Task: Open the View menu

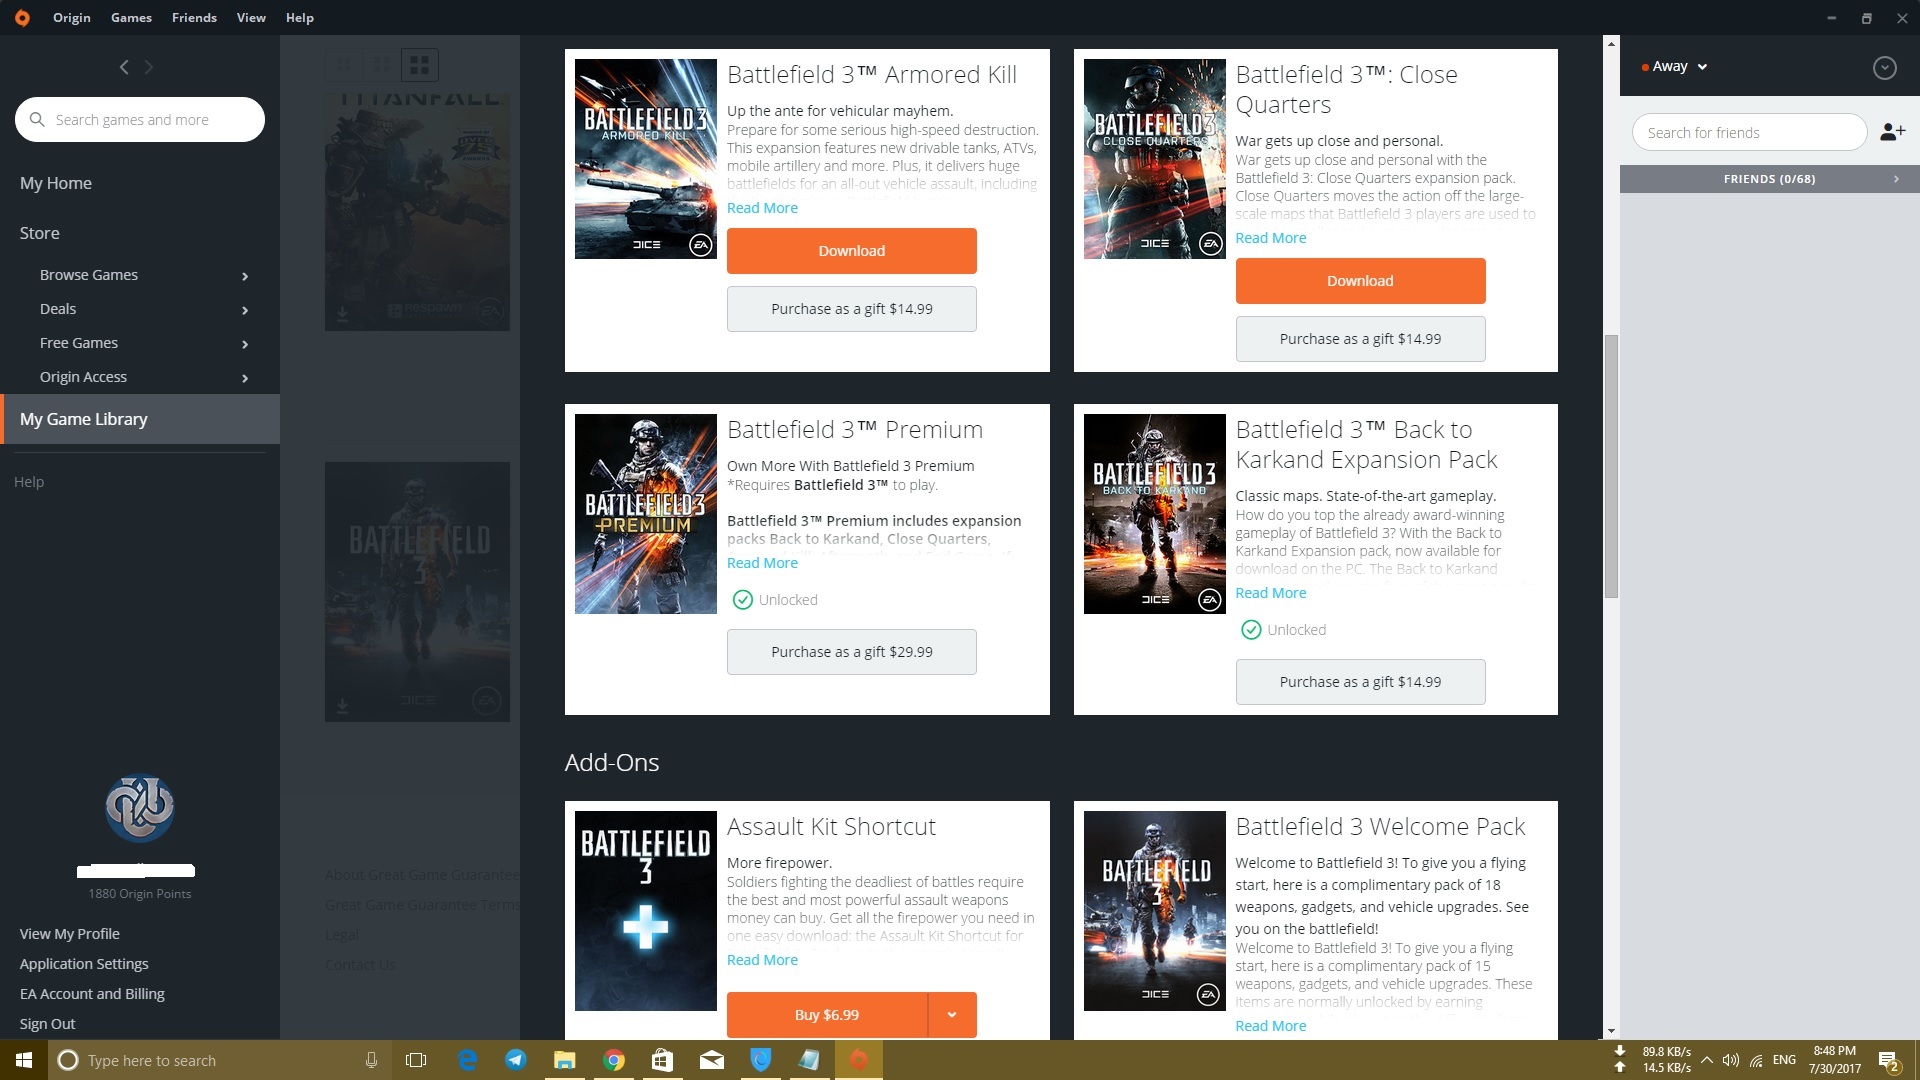Action: coord(251,17)
